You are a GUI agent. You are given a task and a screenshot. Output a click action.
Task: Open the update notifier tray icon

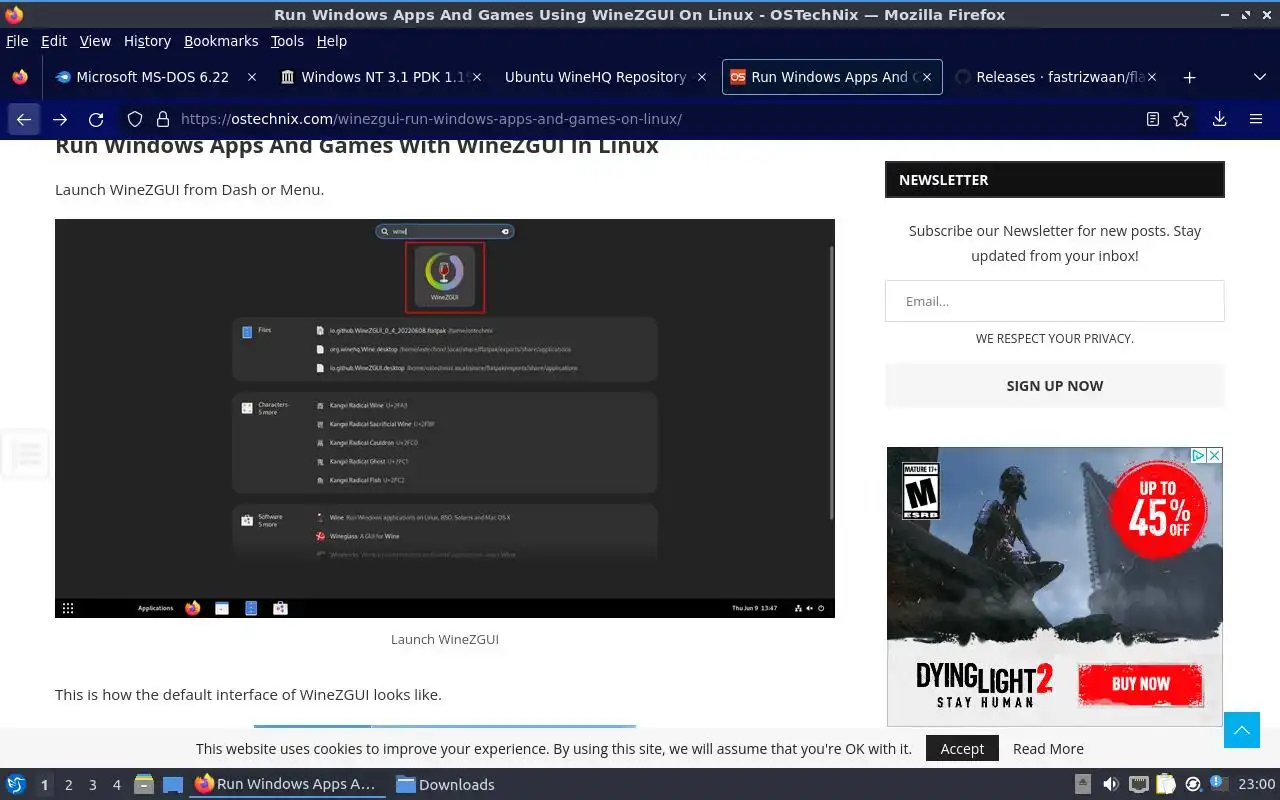click(x=1193, y=784)
